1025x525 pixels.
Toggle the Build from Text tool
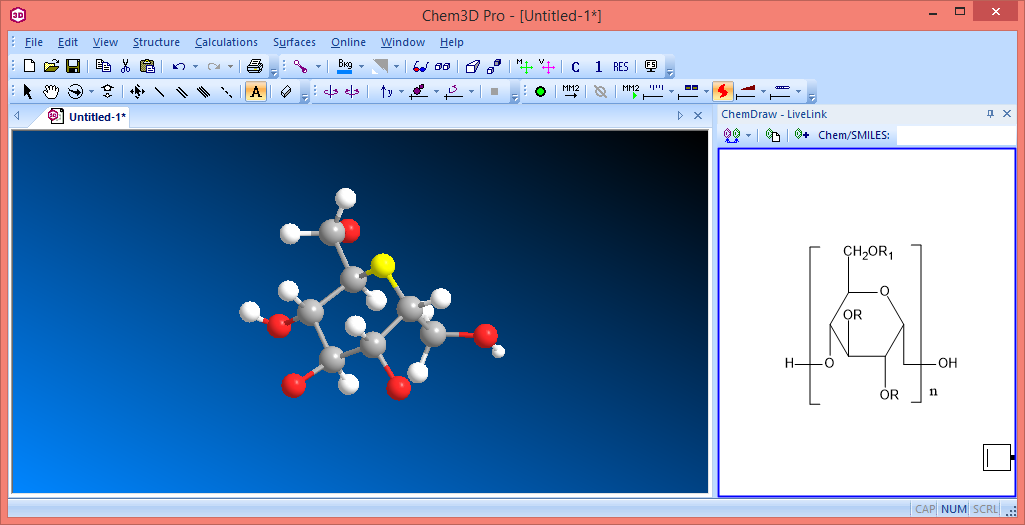coord(255,91)
